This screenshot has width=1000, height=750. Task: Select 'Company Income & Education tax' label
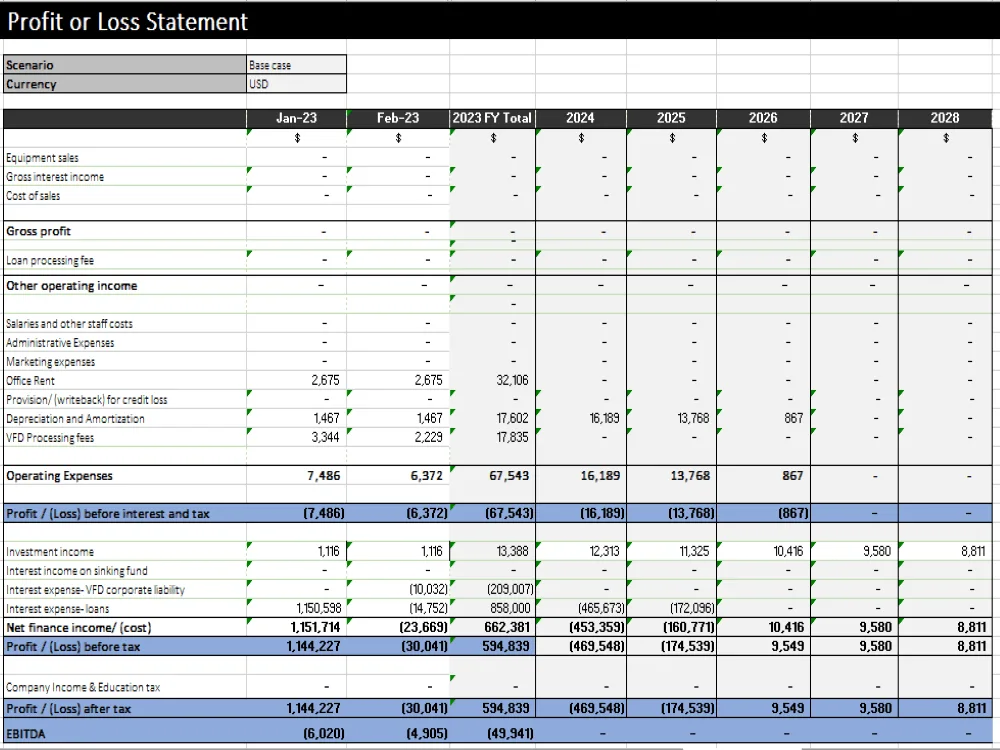click(83, 687)
